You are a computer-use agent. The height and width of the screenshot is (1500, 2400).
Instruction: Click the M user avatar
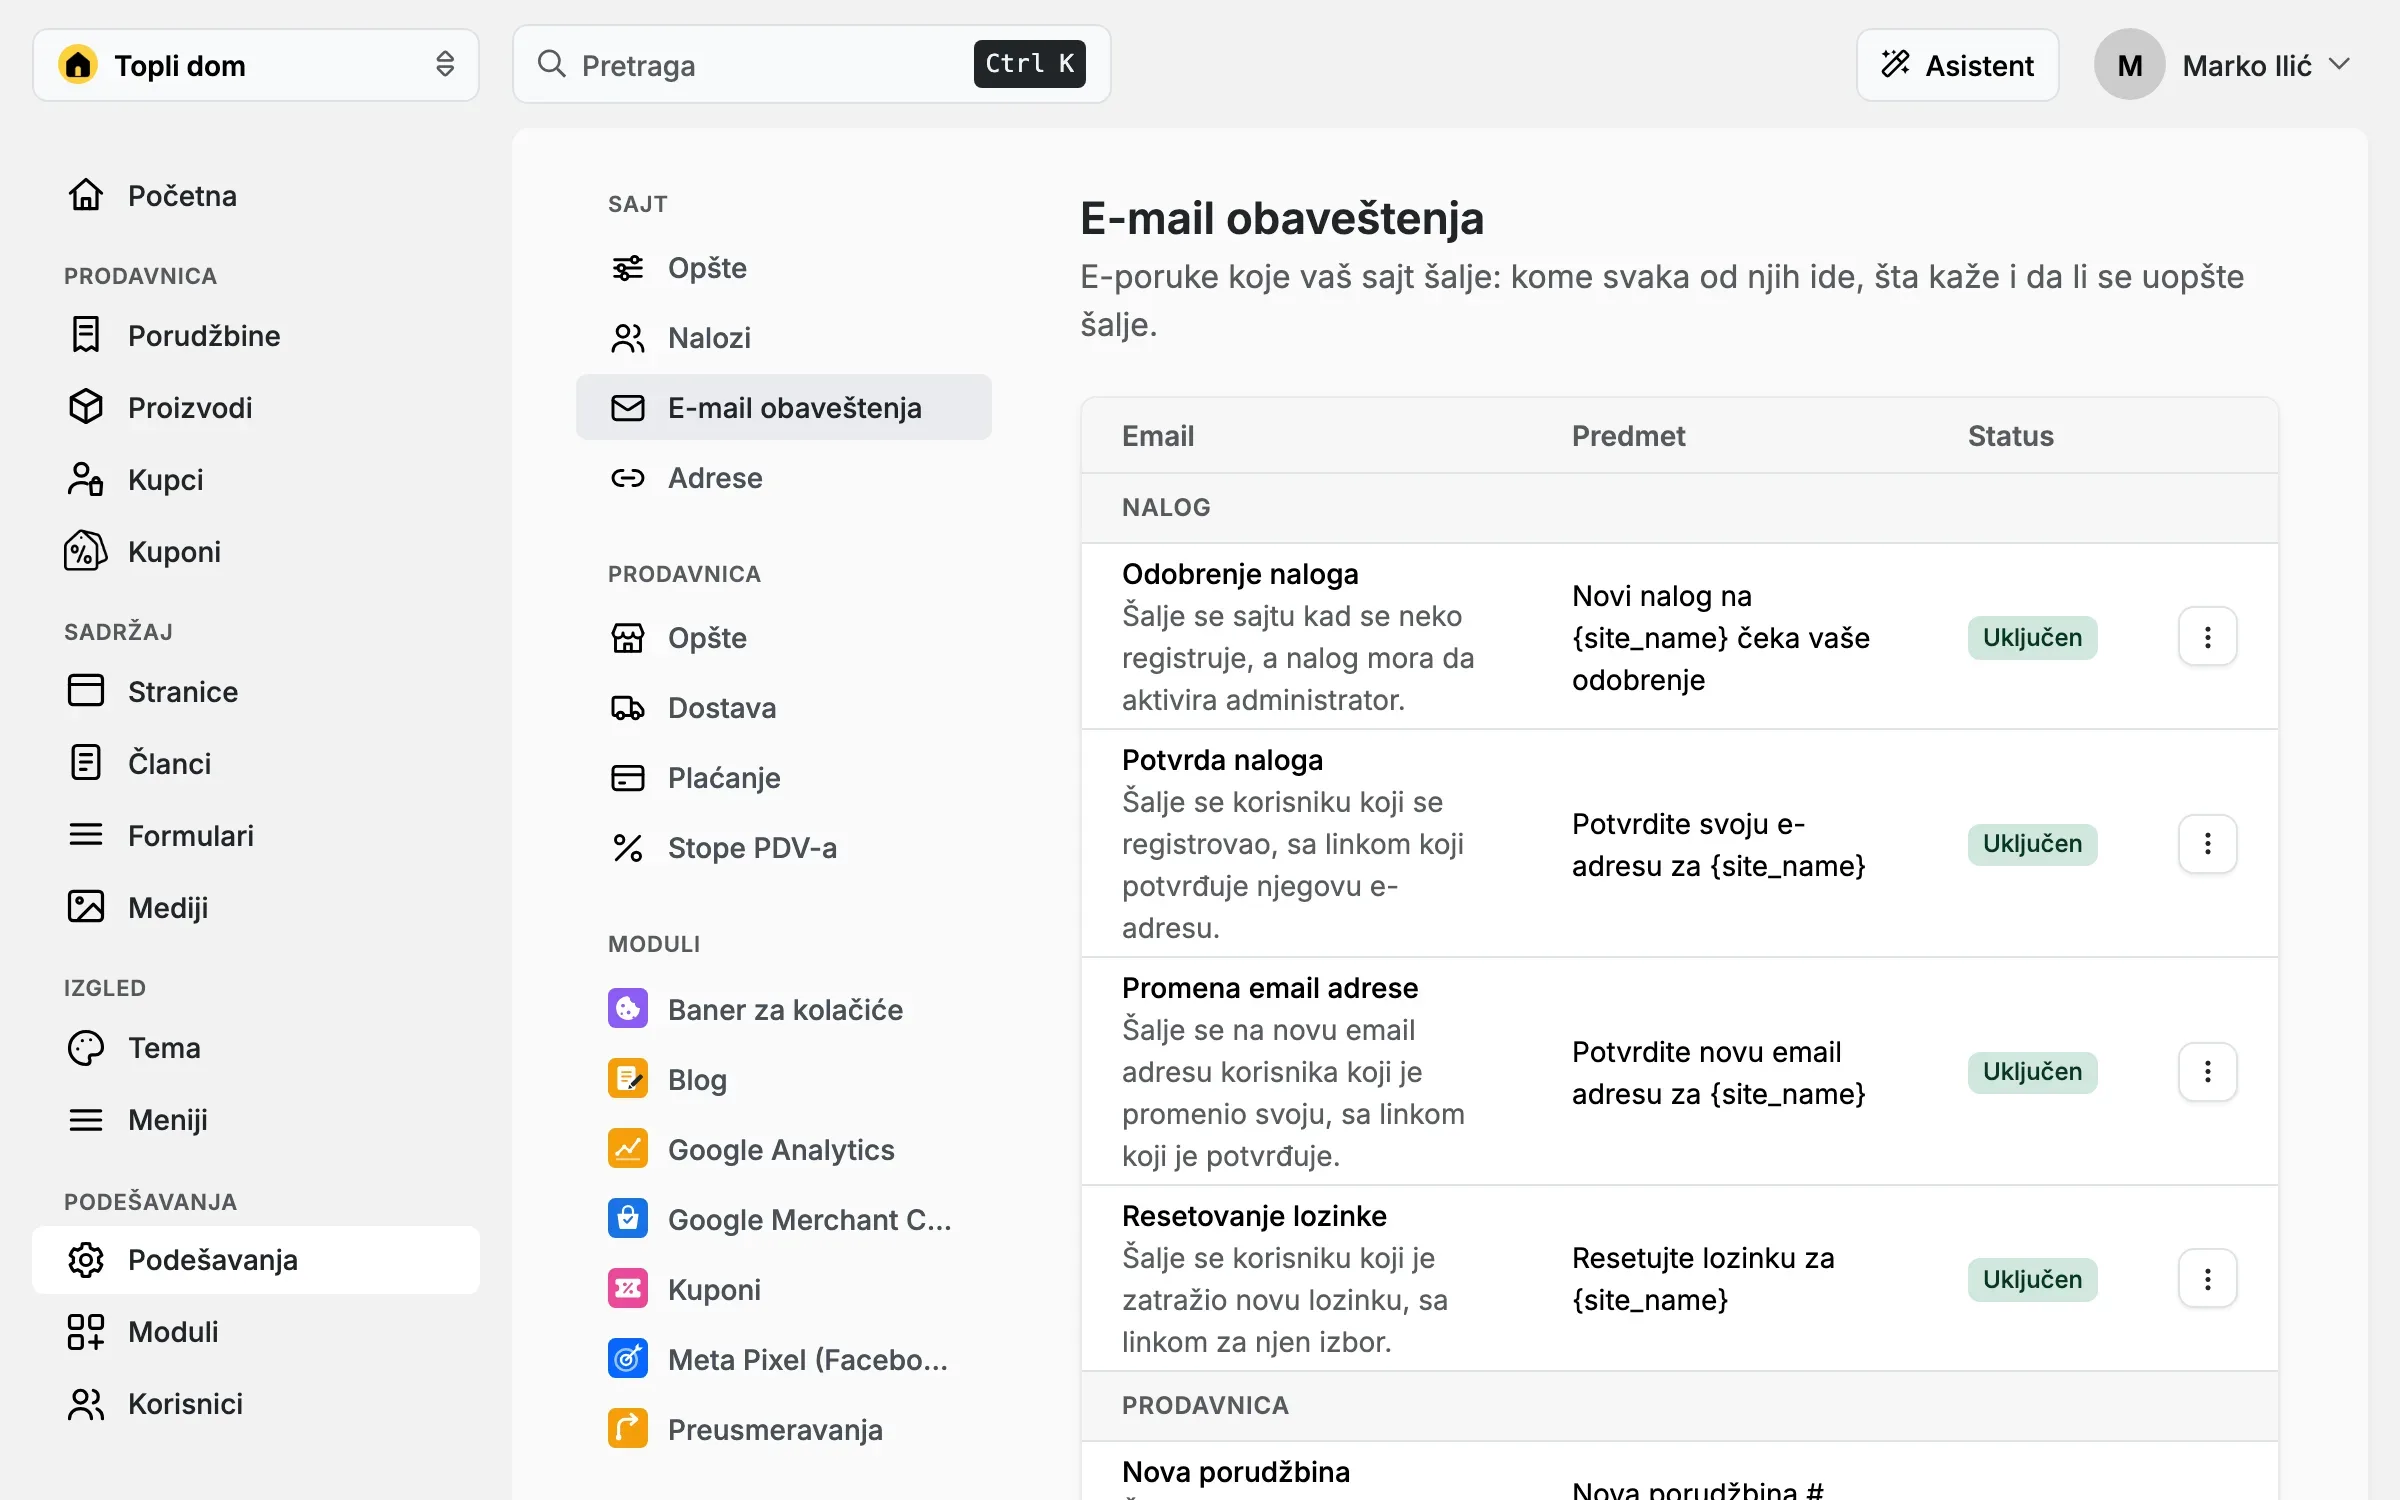(x=2130, y=65)
